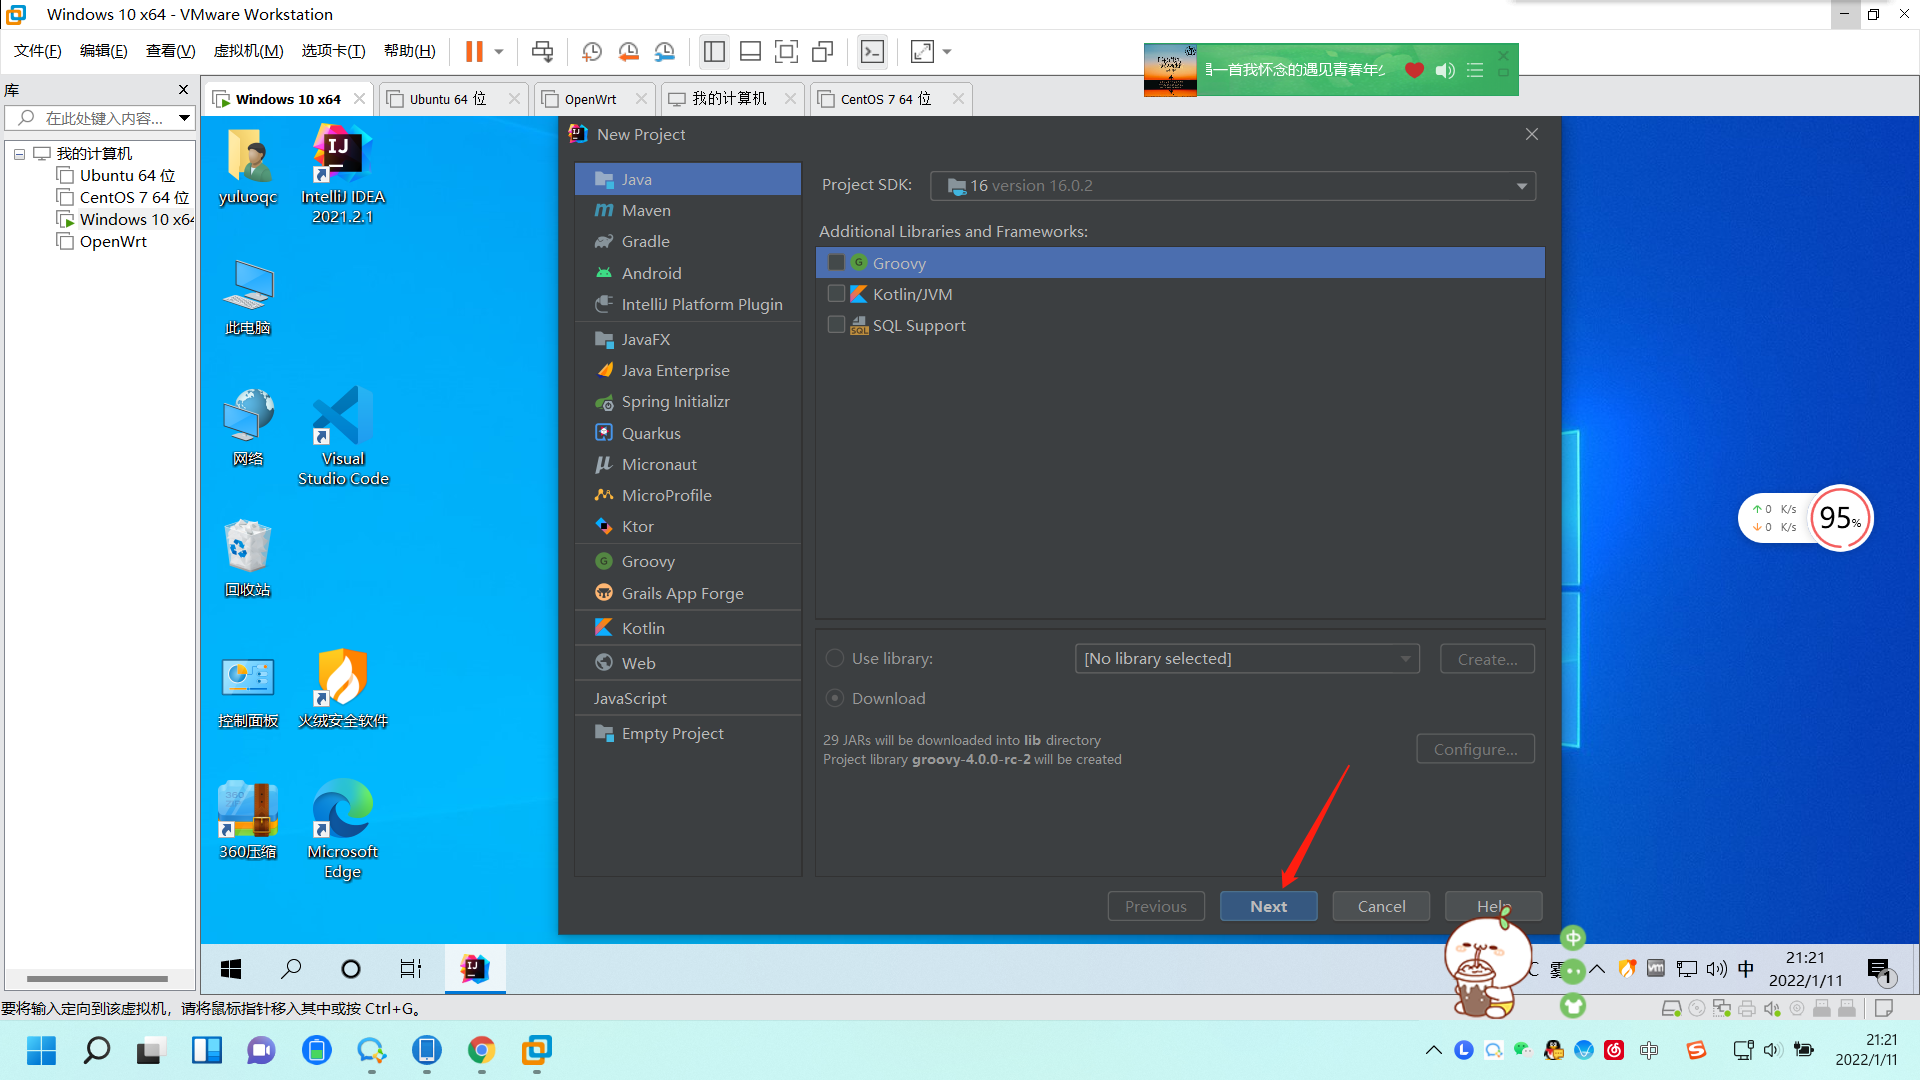Open 文件(F) menu
Viewport: 1920px width, 1080px height.
[x=38, y=51]
